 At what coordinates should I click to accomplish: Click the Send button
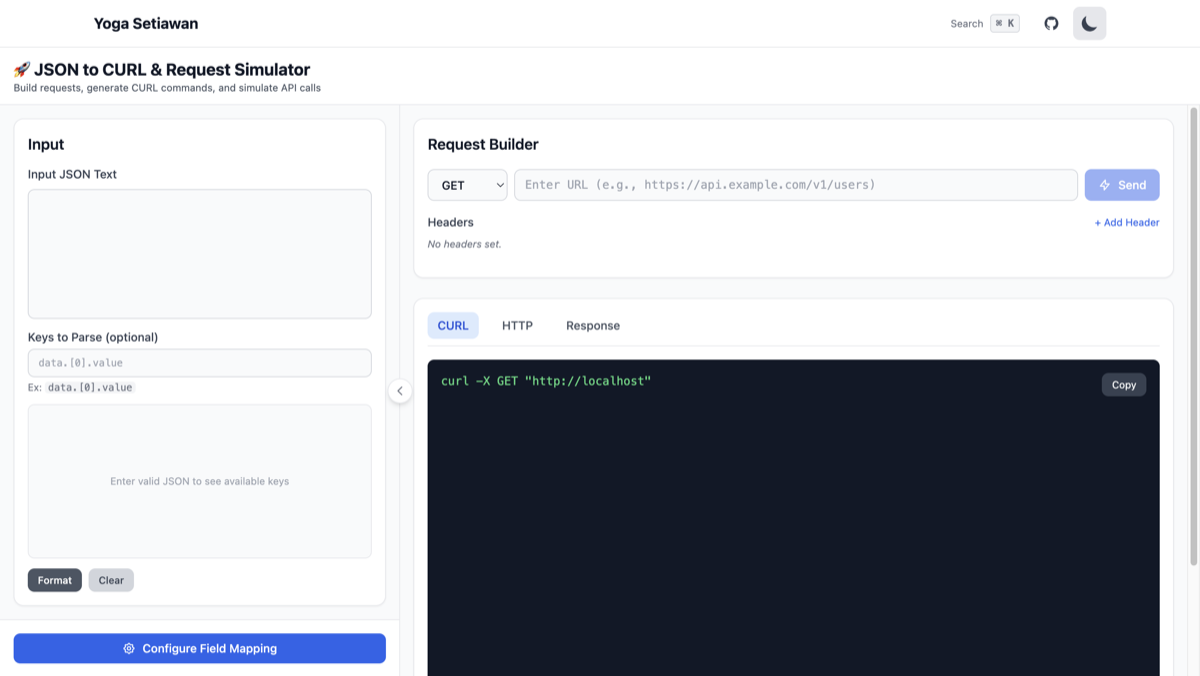(x=1122, y=184)
